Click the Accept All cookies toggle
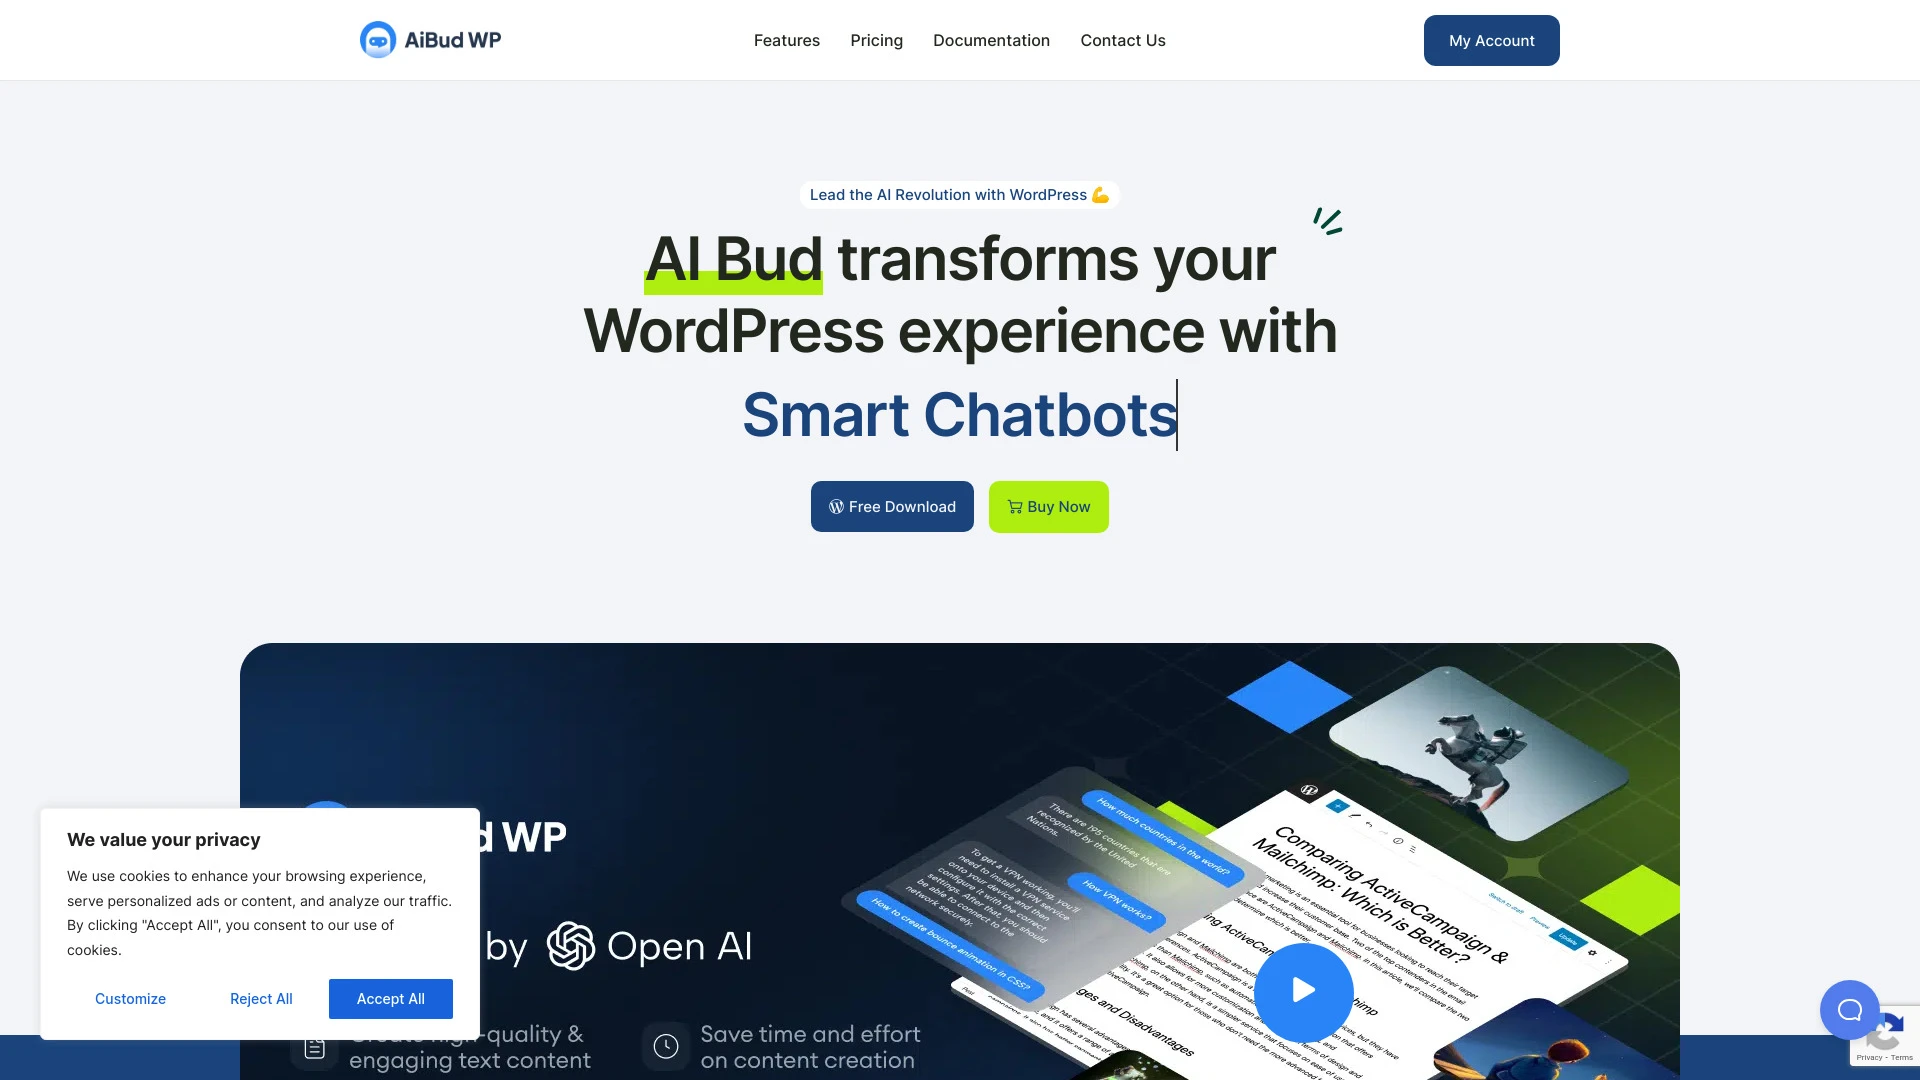Screen dimensions: 1920x1080 point(390,998)
